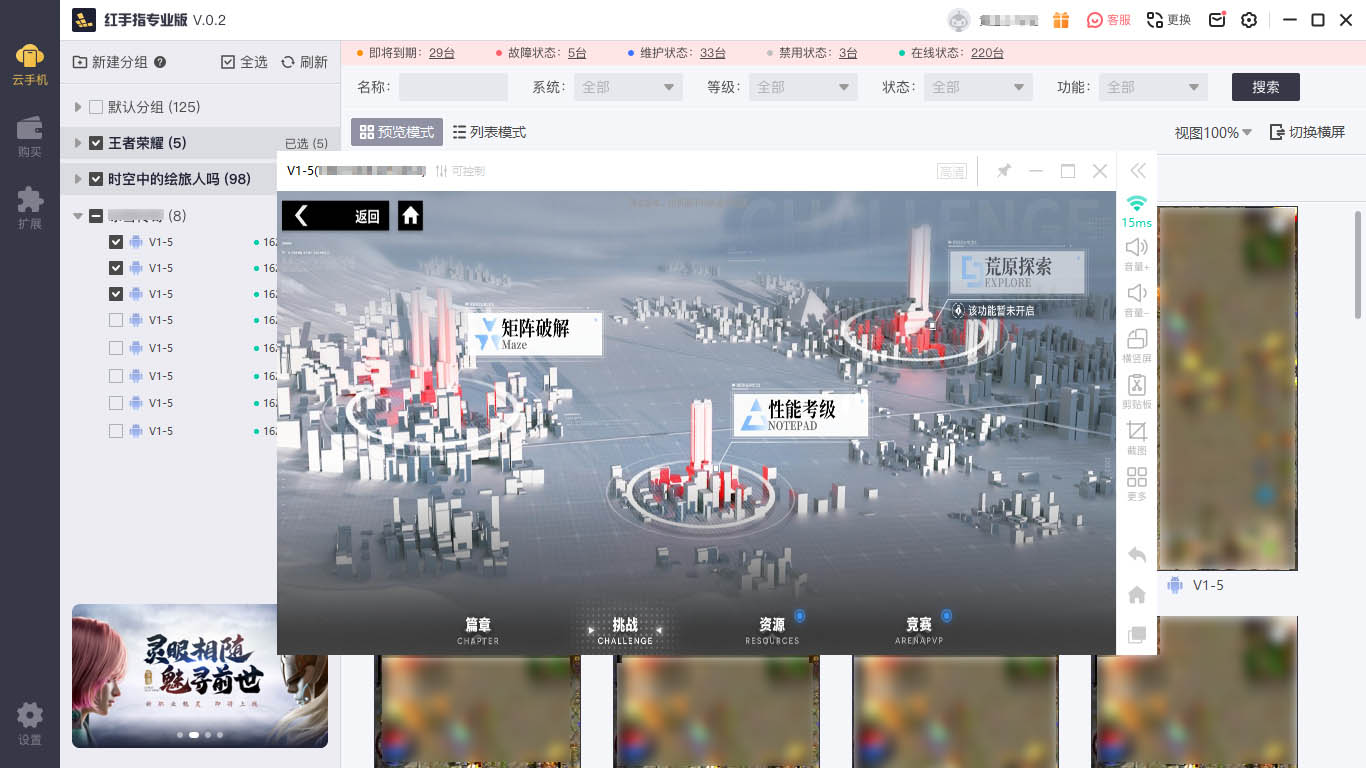Open the mail messages icon in the title bar
The image size is (1366, 768).
coord(1217,20)
